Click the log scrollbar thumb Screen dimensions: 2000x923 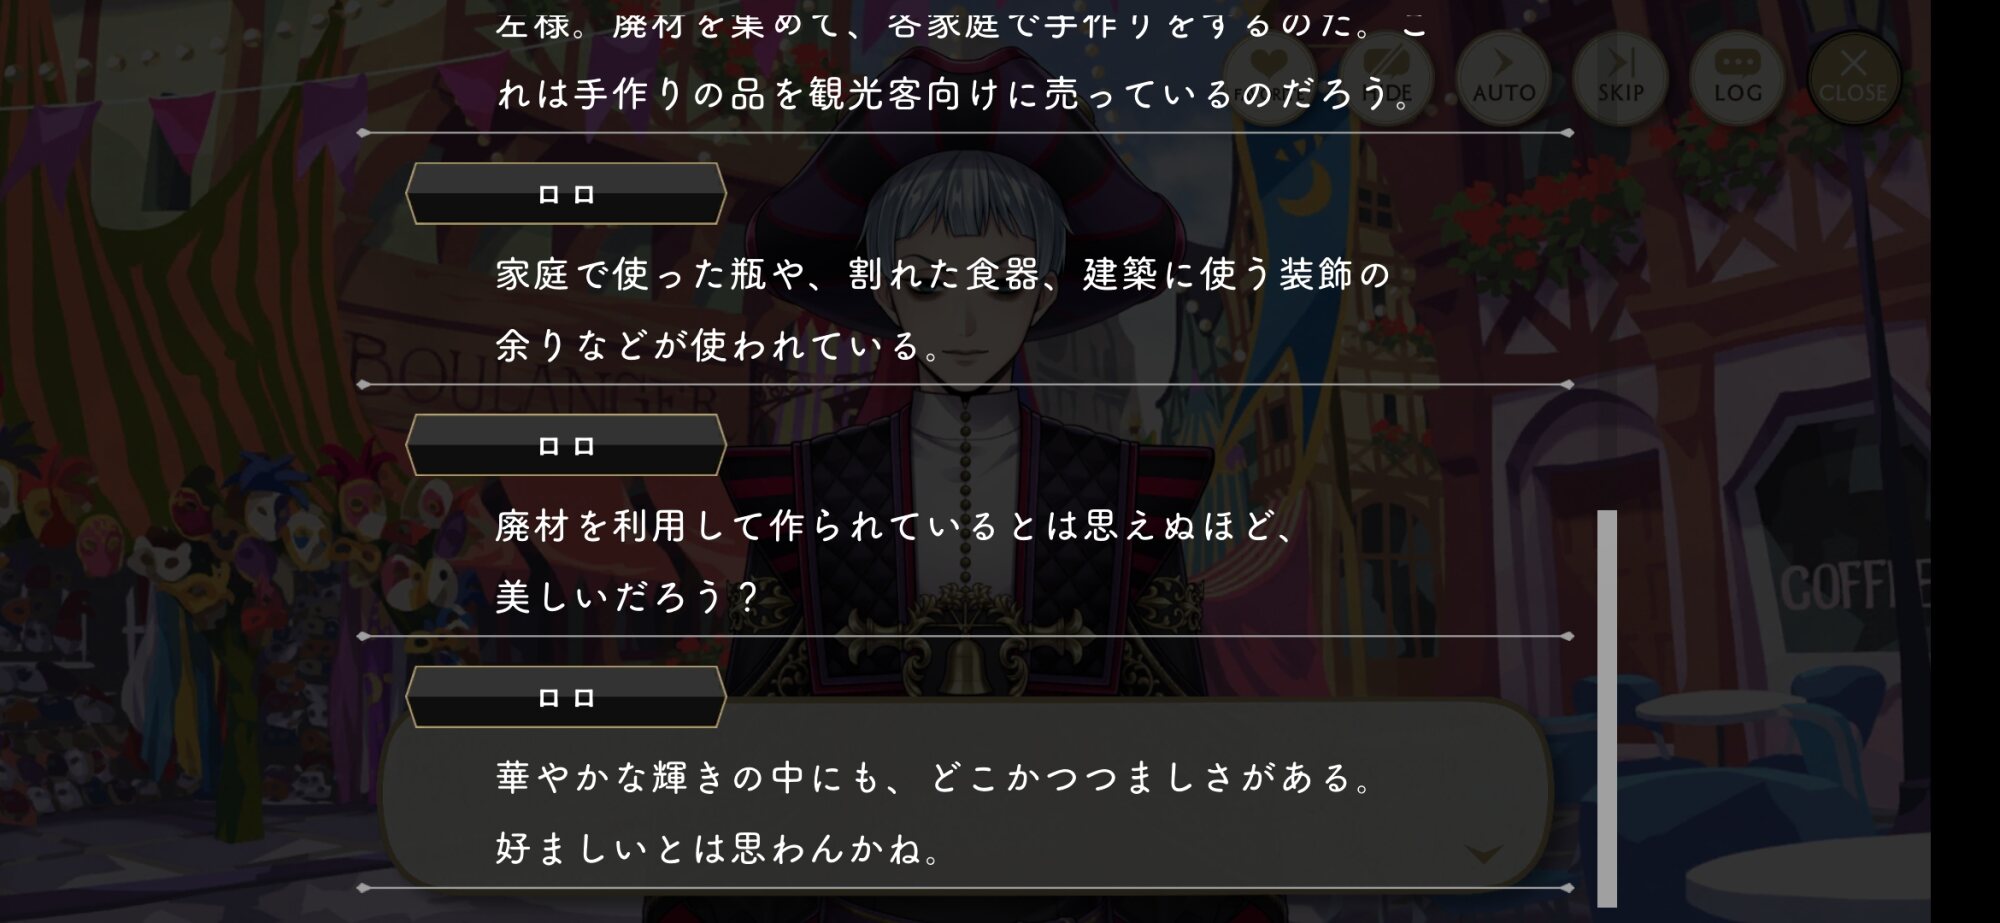click(1607, 708)
